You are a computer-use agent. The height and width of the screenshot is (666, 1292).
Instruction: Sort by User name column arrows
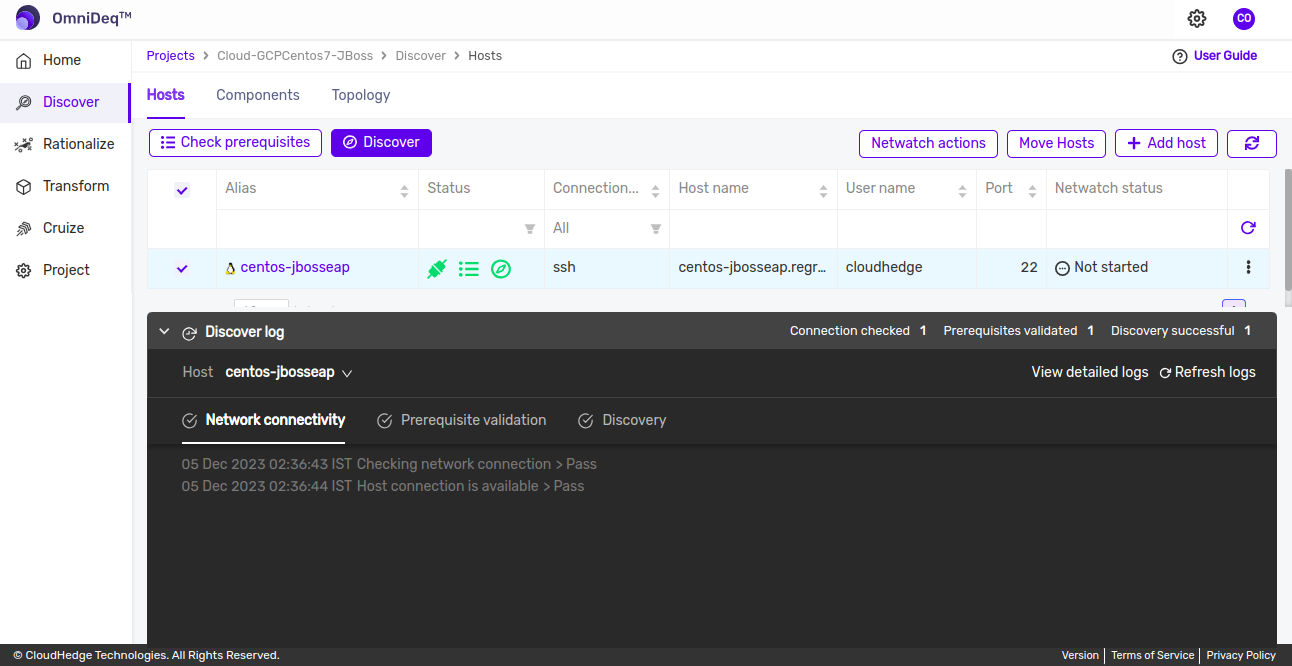coord(962,190)
